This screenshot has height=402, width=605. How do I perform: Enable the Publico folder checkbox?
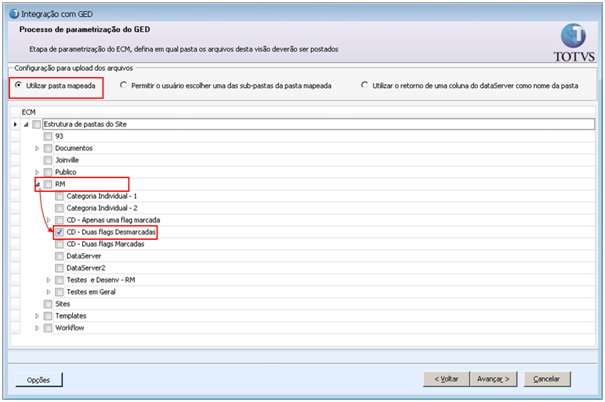click(48, 172)
